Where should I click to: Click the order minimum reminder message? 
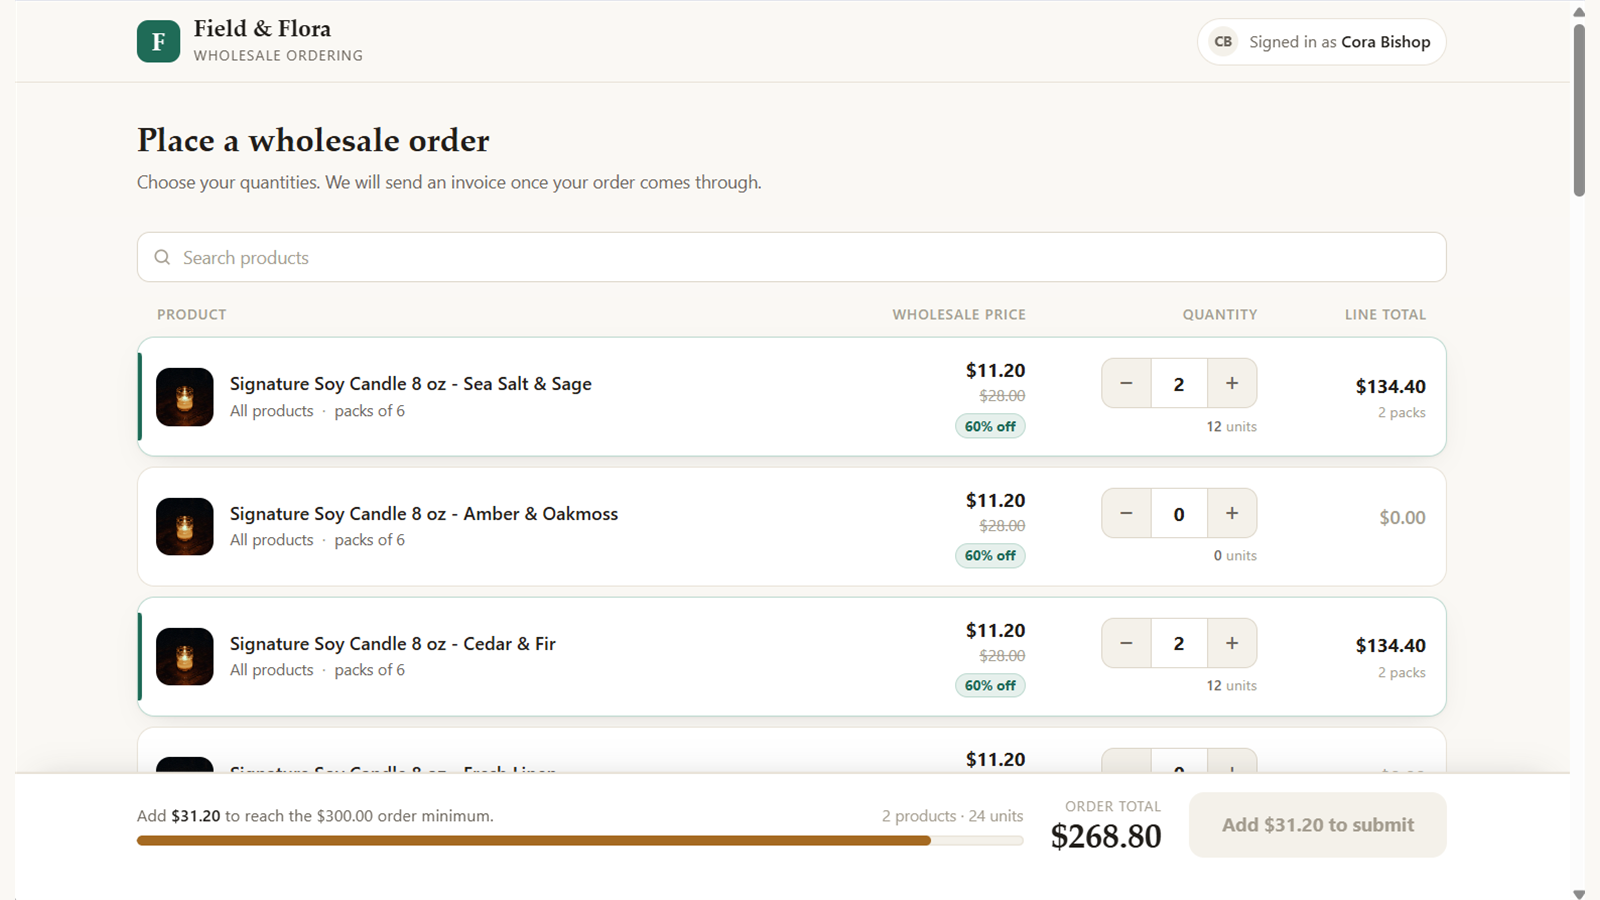click(x=315, y=816)
